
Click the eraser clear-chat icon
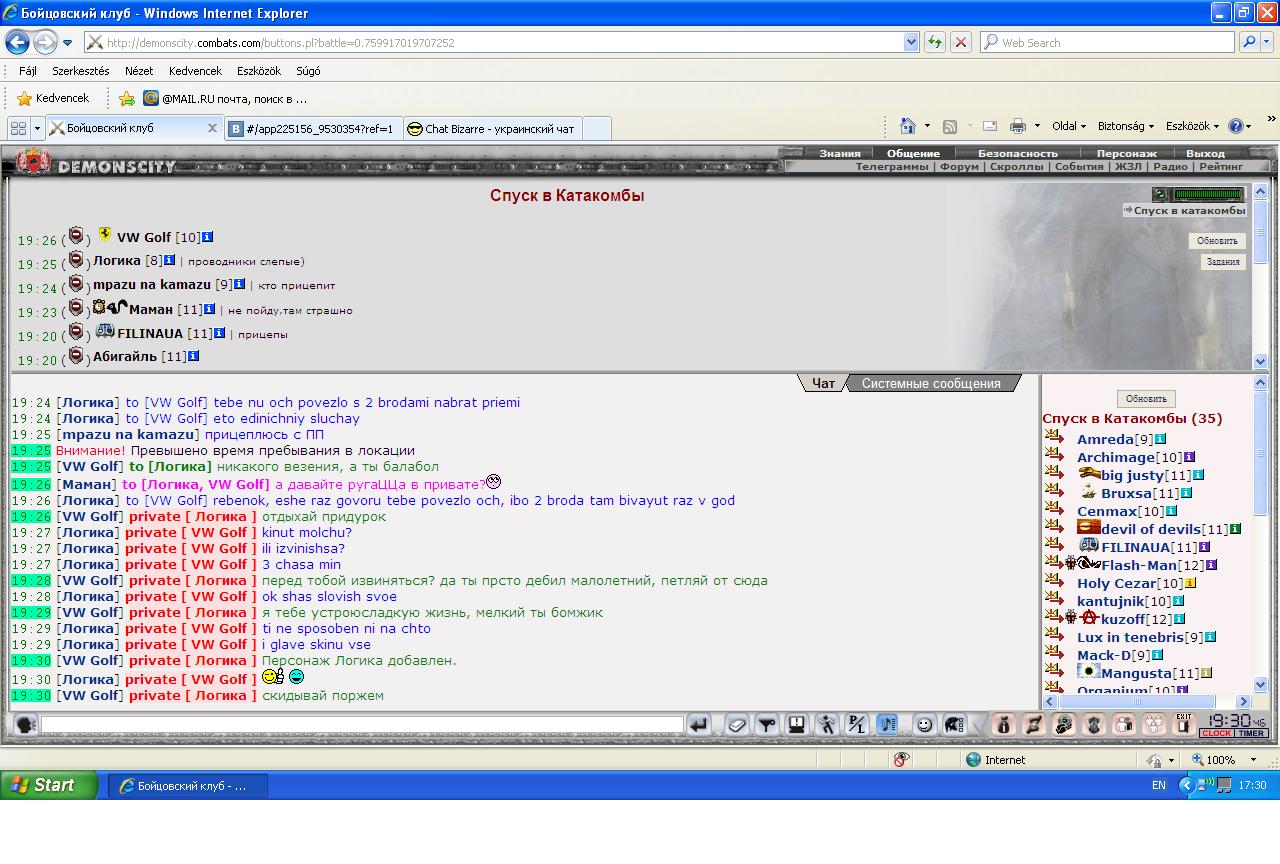click(736, 725)
